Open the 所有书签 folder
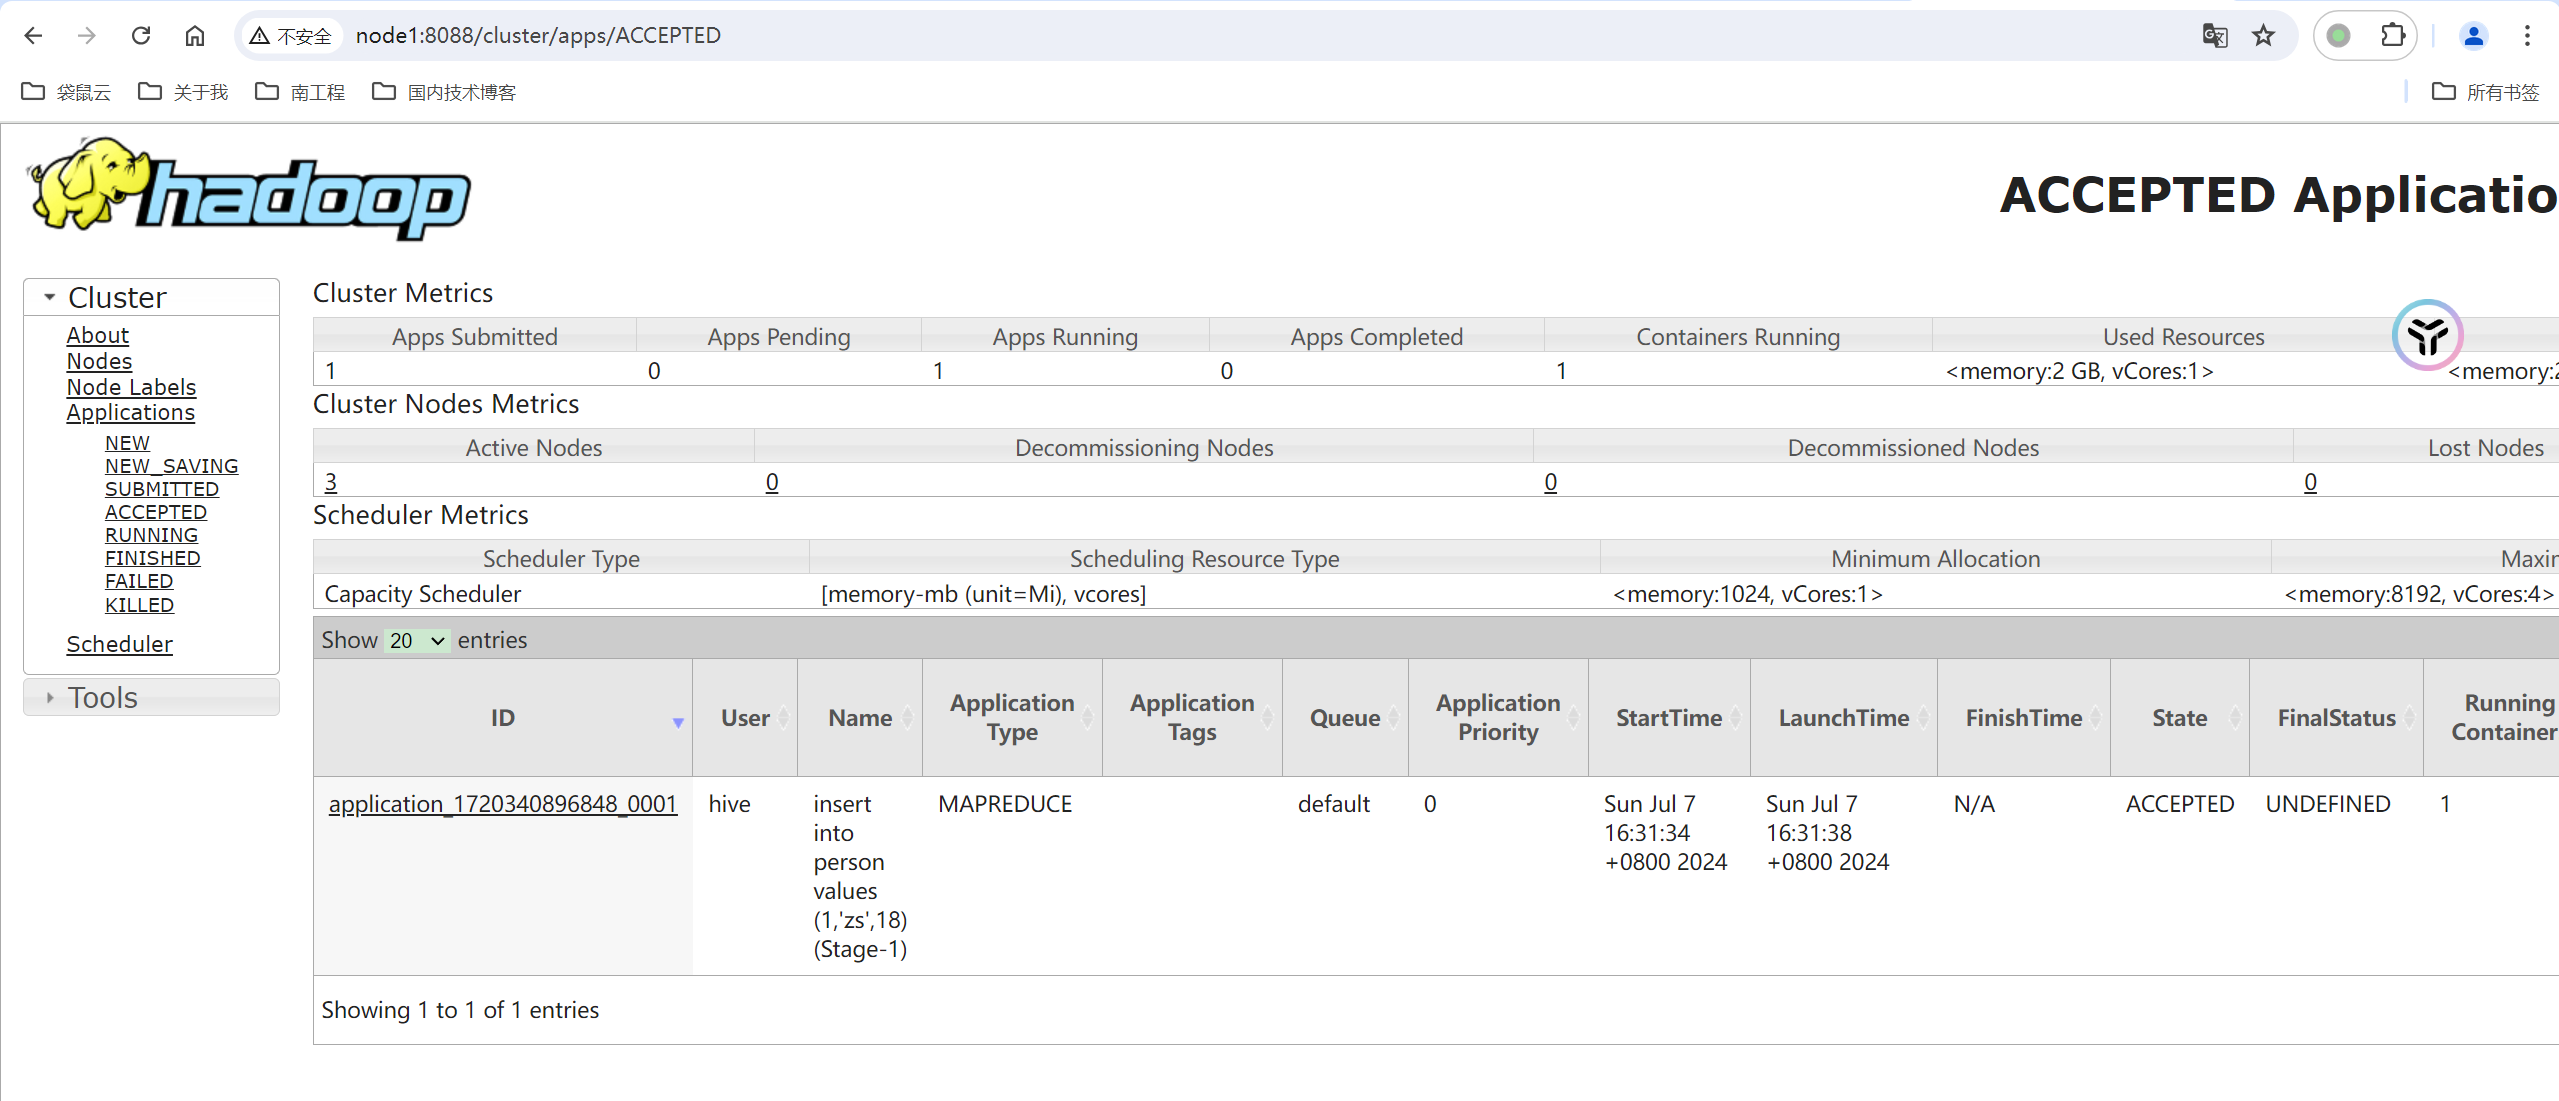 pos(2485,92)
